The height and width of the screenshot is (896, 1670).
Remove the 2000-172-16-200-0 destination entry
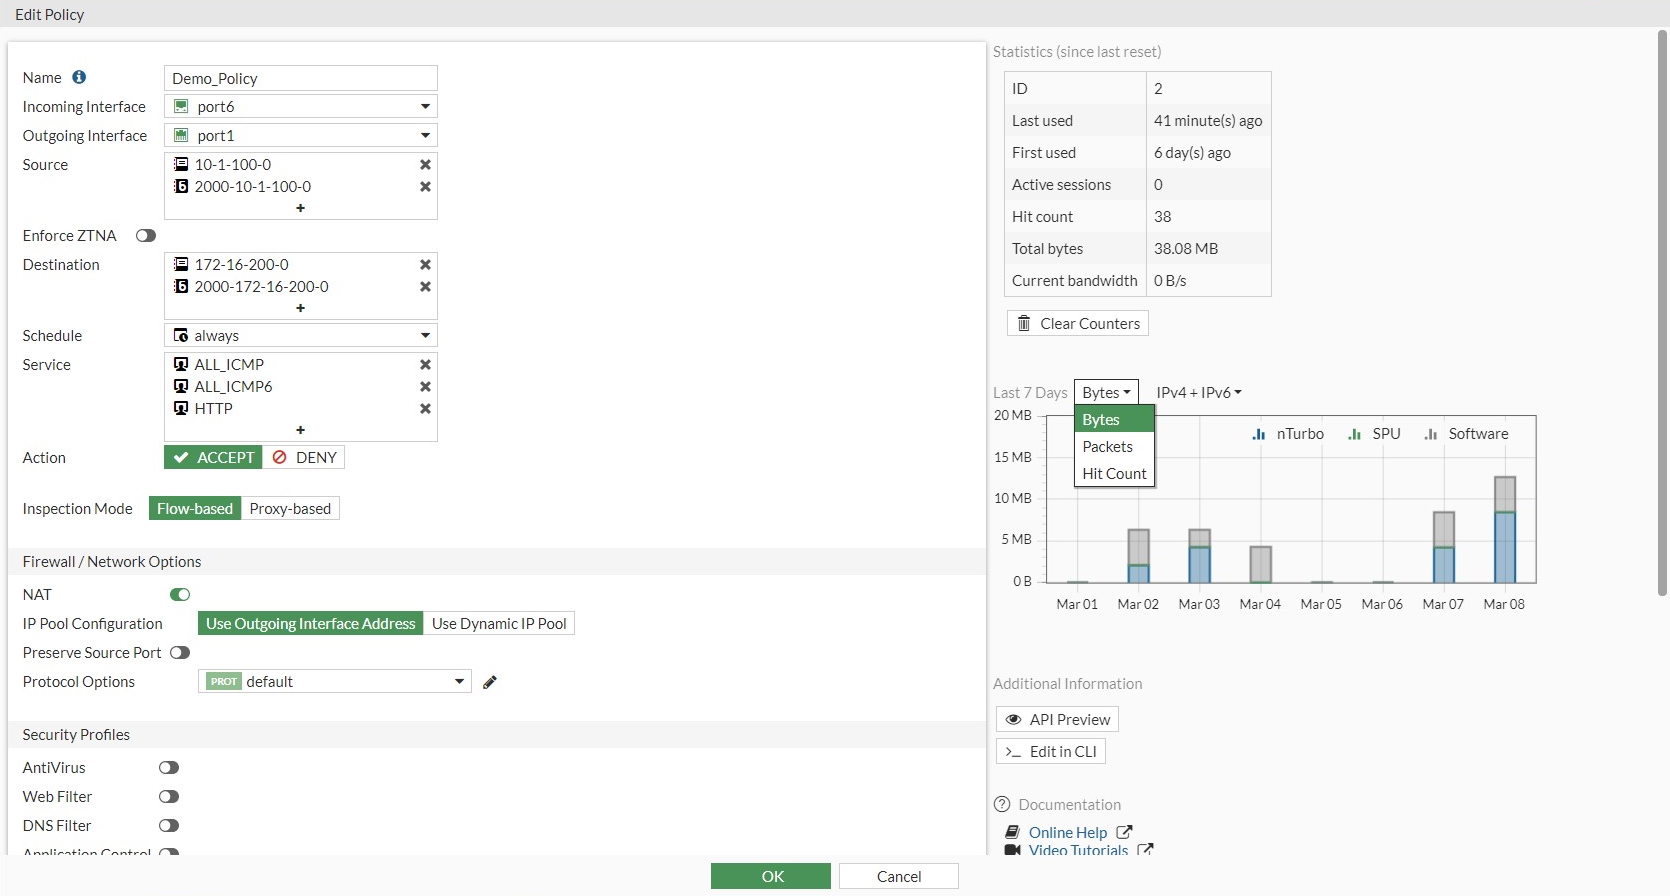point(425,286)
